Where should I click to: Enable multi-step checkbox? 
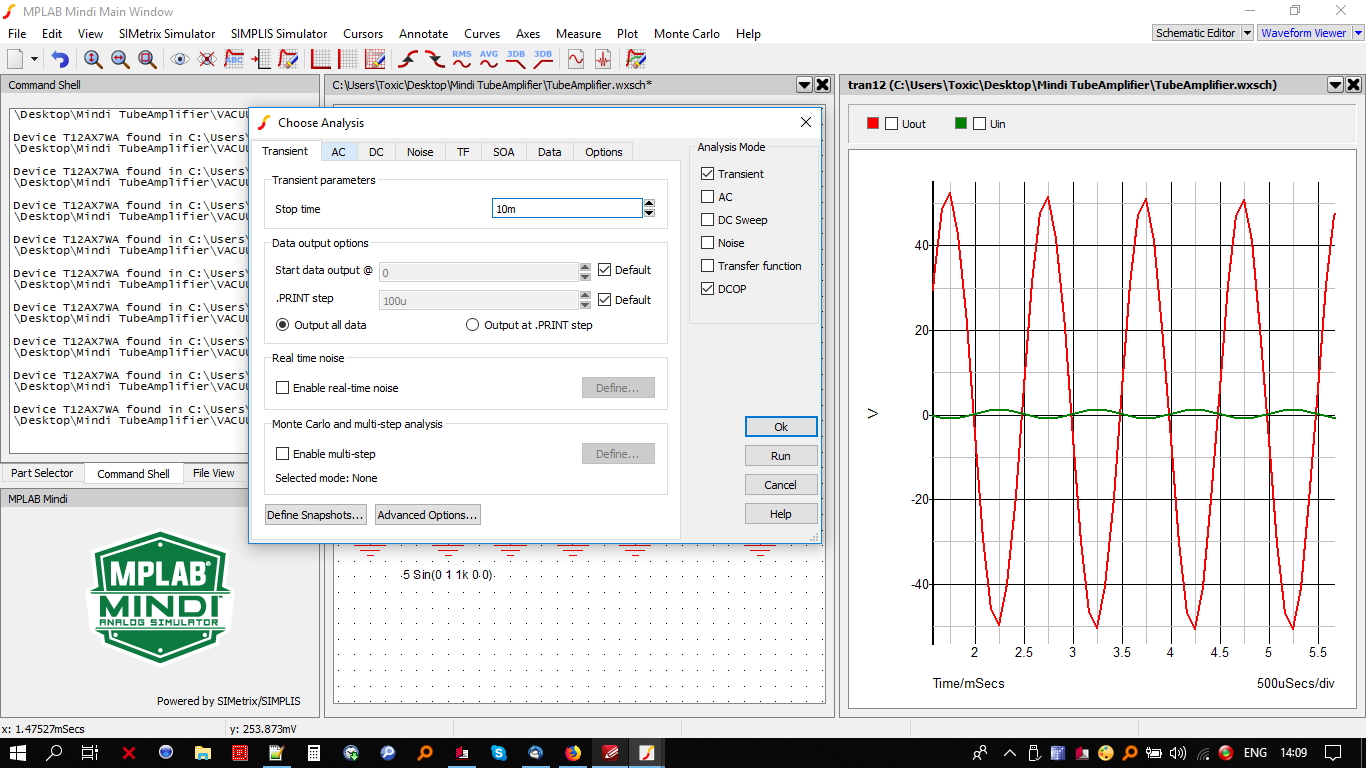282,454
